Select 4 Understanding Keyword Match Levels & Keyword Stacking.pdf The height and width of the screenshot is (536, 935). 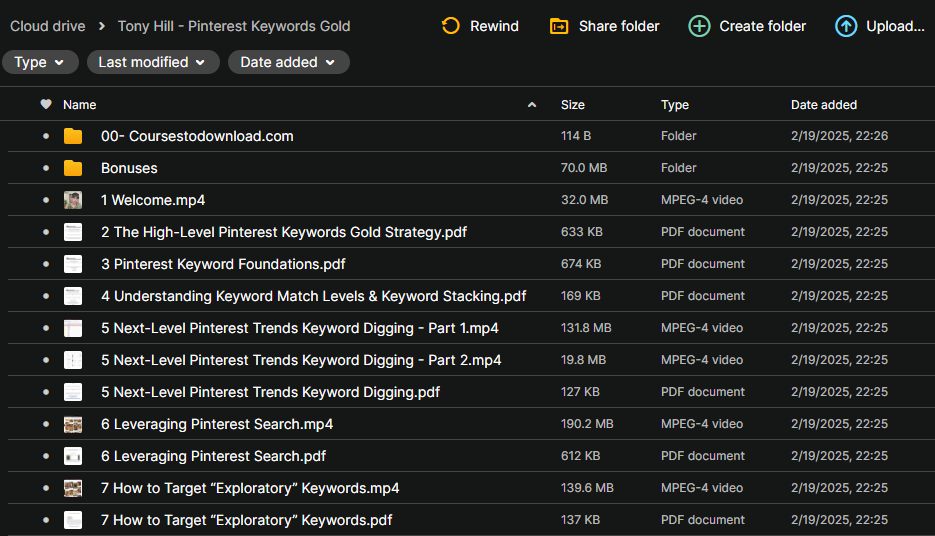pyautogui.click(x=314, y=296)
